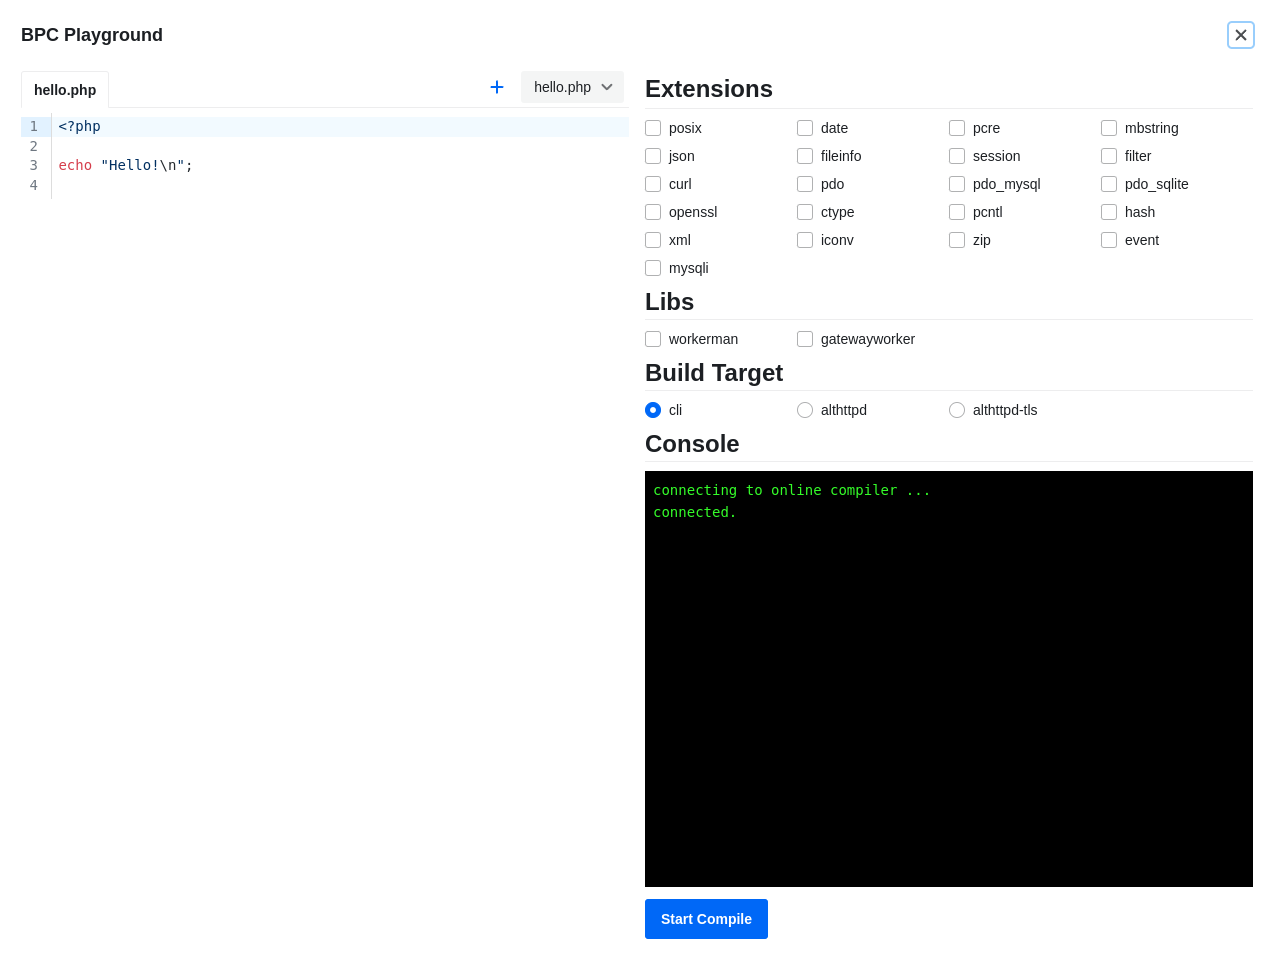
Task: Toggle the pdo_sqlite extension checkbox
Action: click(1109, 184)
